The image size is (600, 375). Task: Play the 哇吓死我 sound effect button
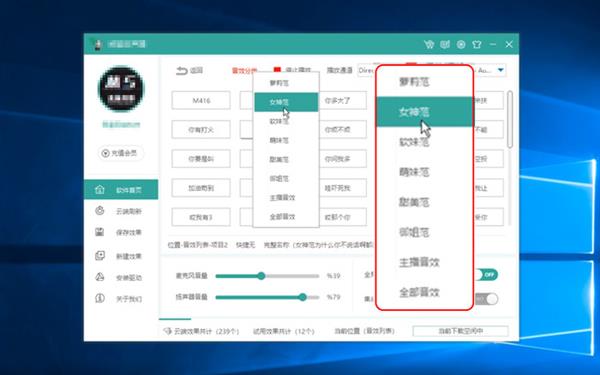(x=343, y=188)
